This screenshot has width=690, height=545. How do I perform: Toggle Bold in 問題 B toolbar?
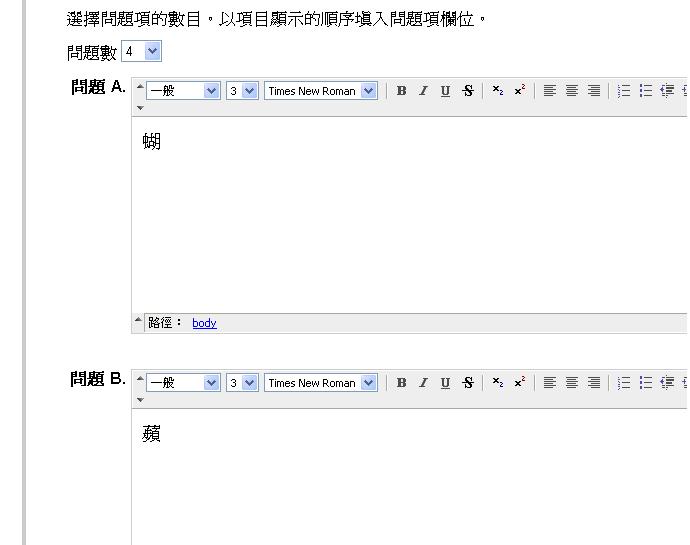pyautogui.click(x=401, y=383)
